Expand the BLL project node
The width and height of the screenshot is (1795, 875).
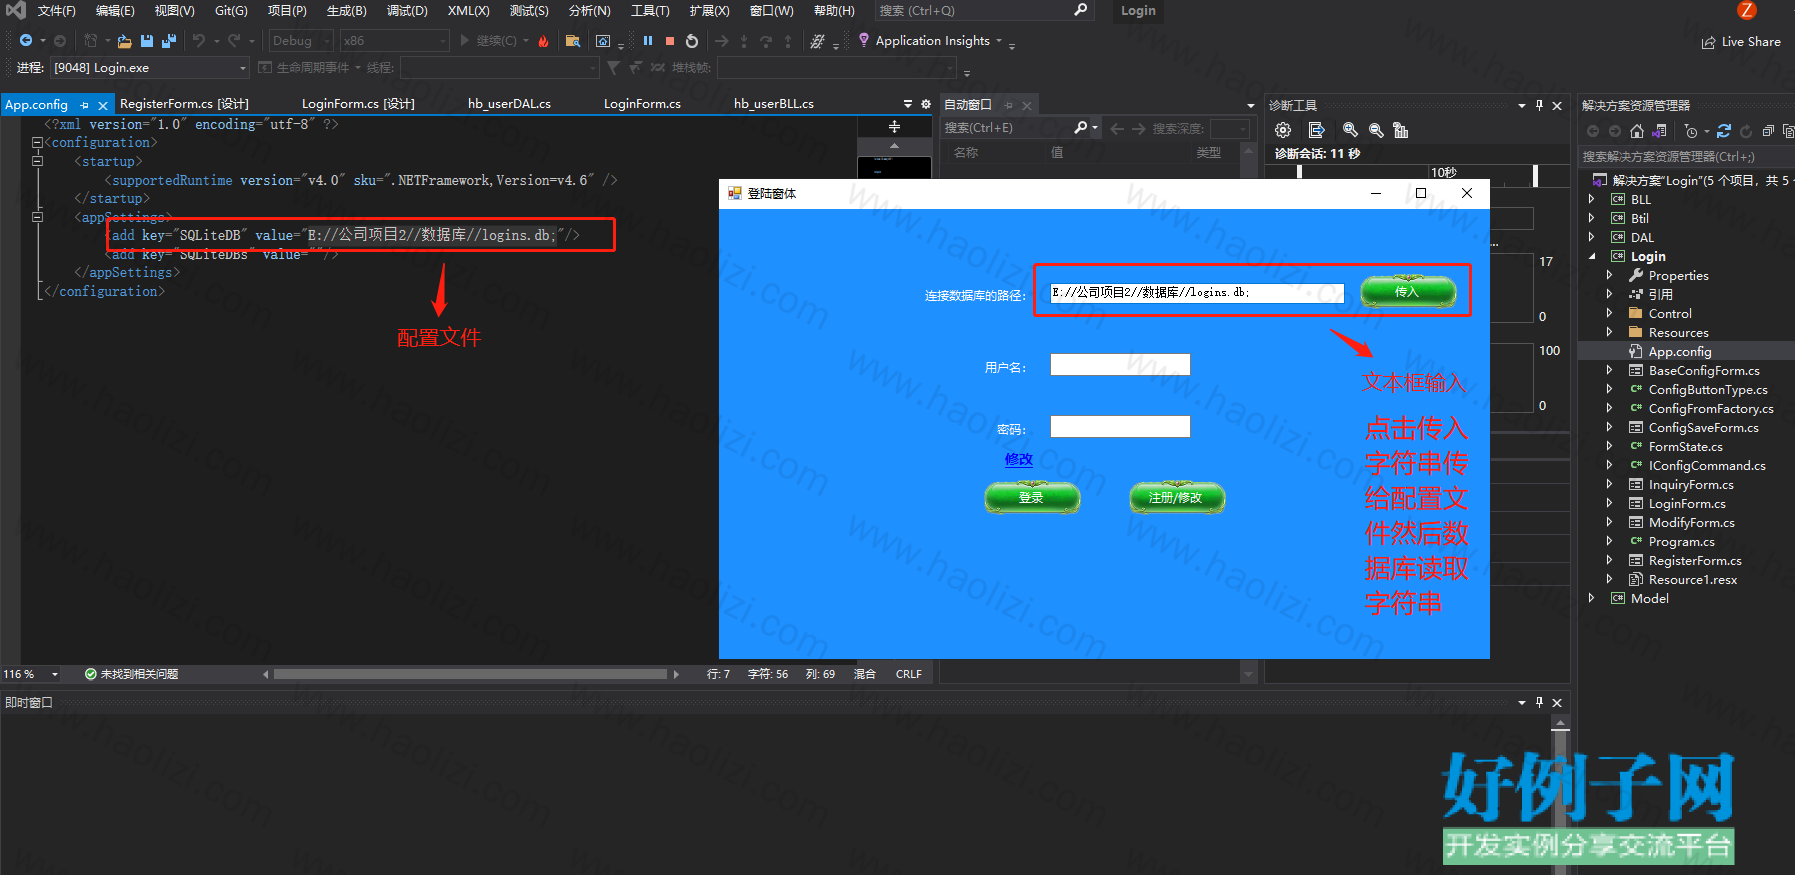pyautogui.click(x=1591, y=199)
